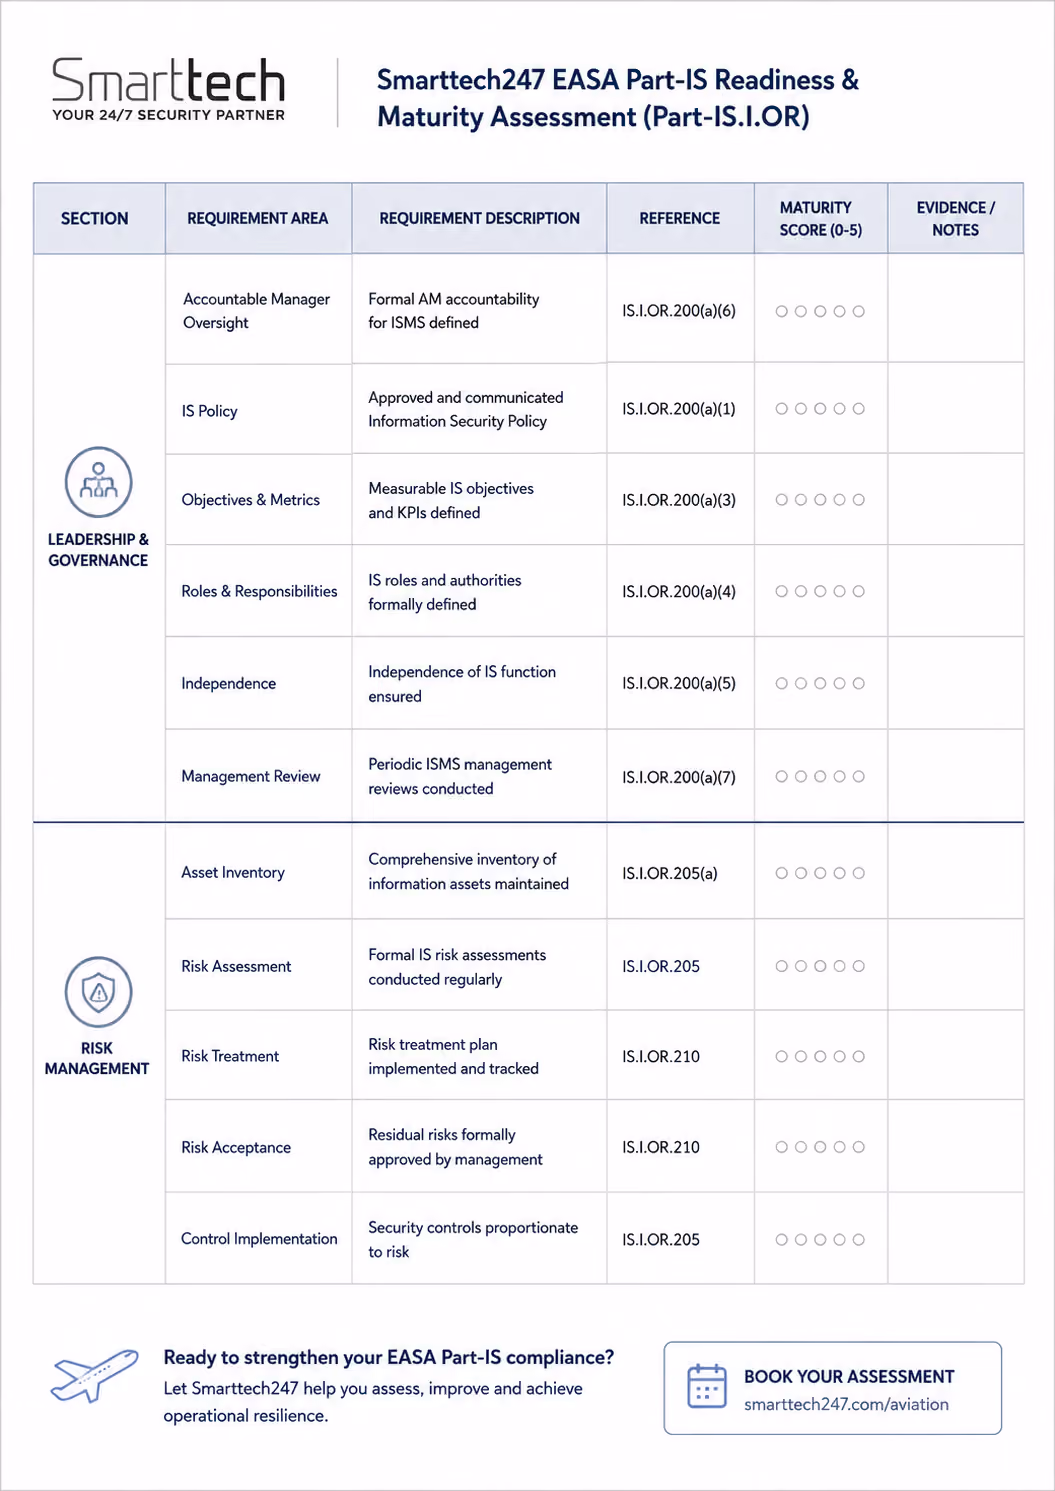Click 'YOUR 24/7 SECURITY PARTNER' tagline
1055x1491 pixels.
(168, 115)
